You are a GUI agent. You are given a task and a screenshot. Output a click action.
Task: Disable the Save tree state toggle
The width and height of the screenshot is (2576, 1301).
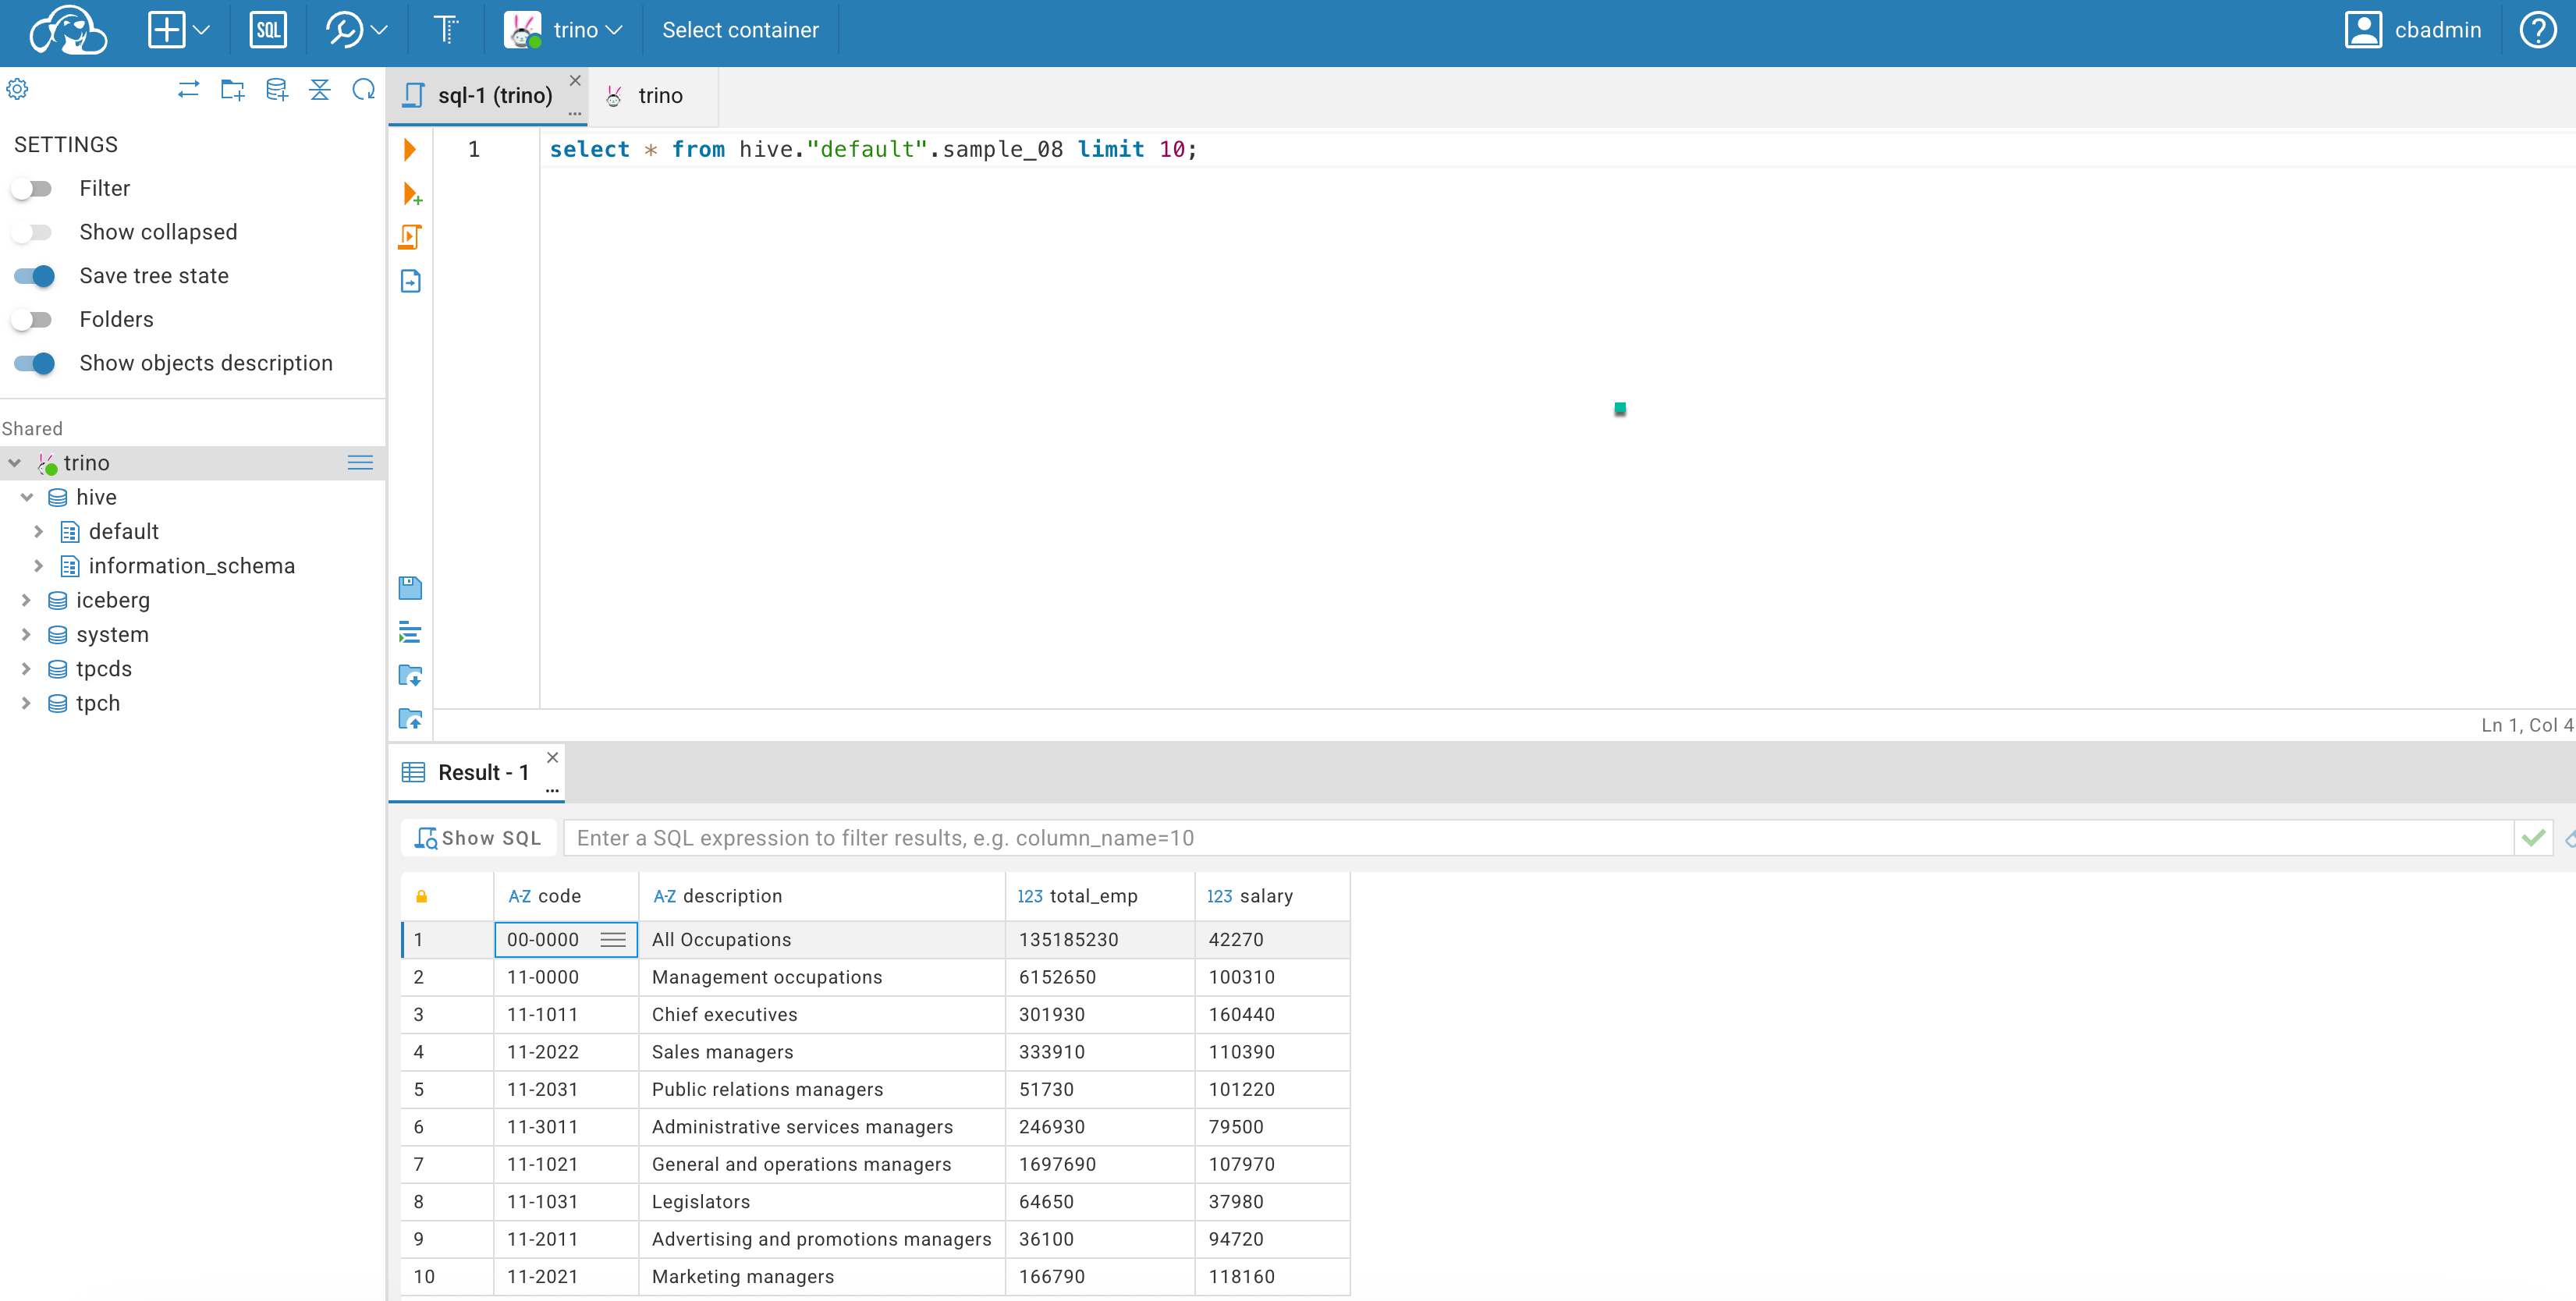pyautogui.click(x=33, y=276)
